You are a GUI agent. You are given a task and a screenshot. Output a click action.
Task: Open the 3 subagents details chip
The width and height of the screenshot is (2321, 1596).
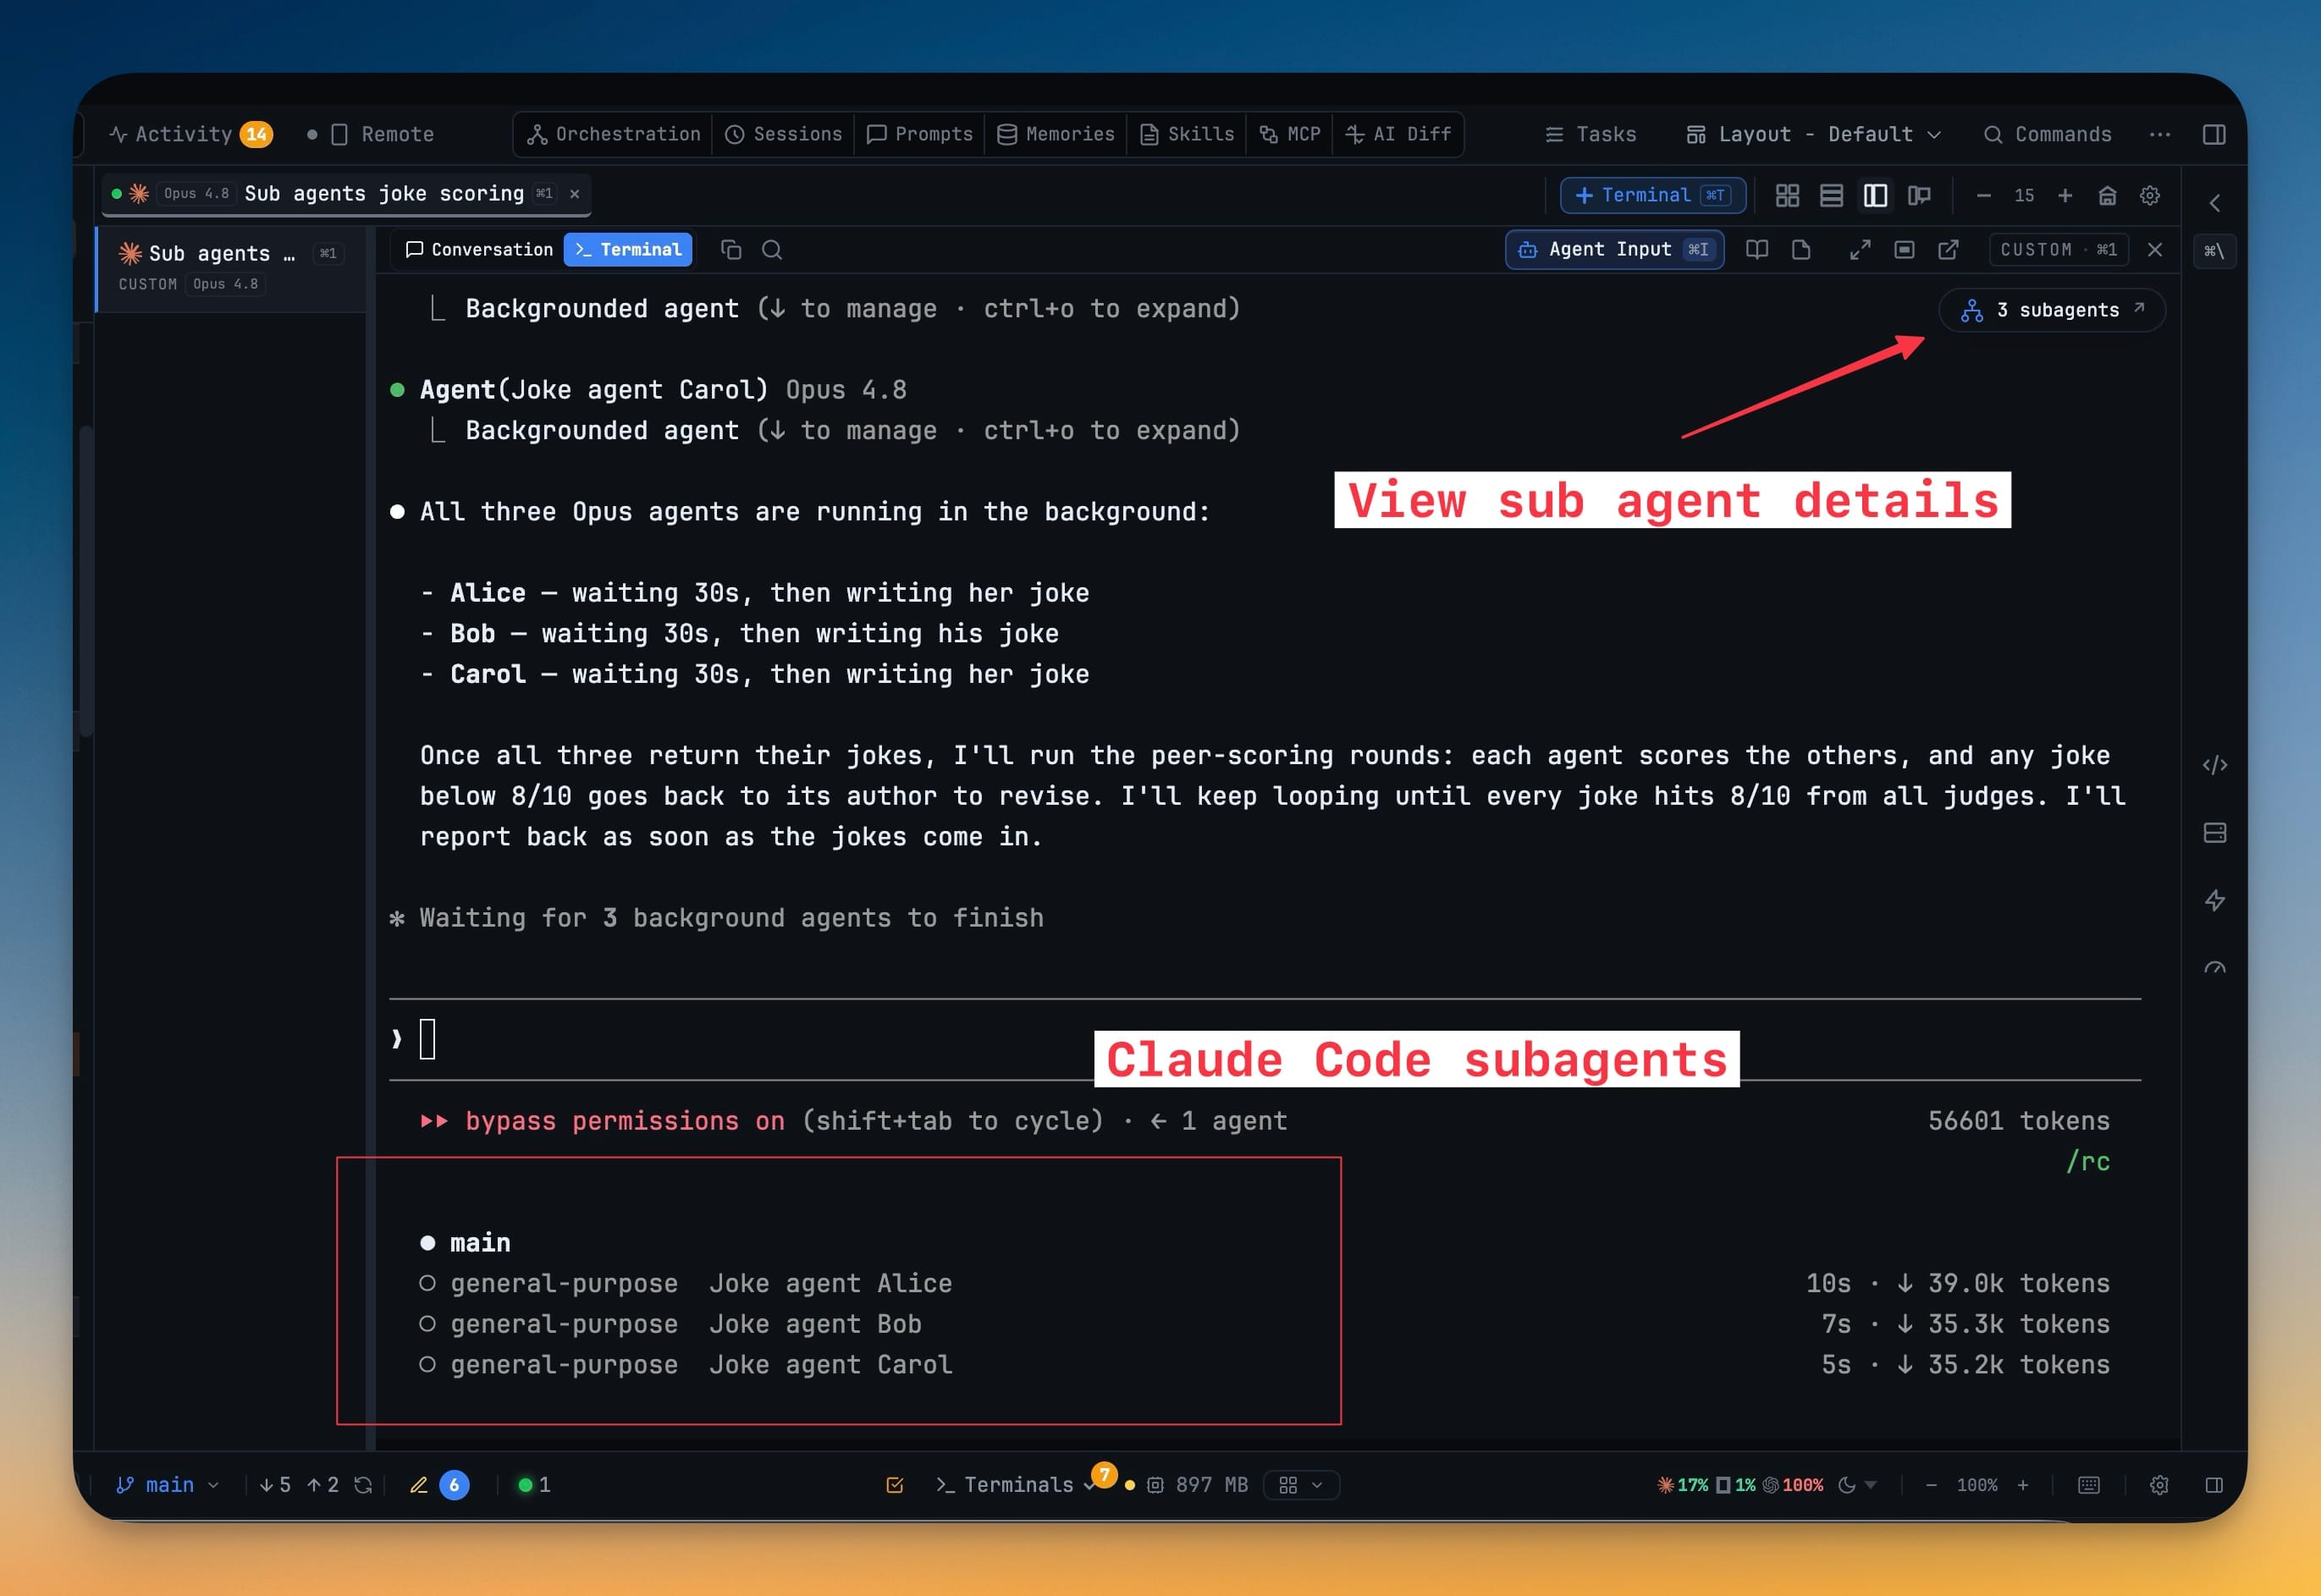pos(2051,310)
